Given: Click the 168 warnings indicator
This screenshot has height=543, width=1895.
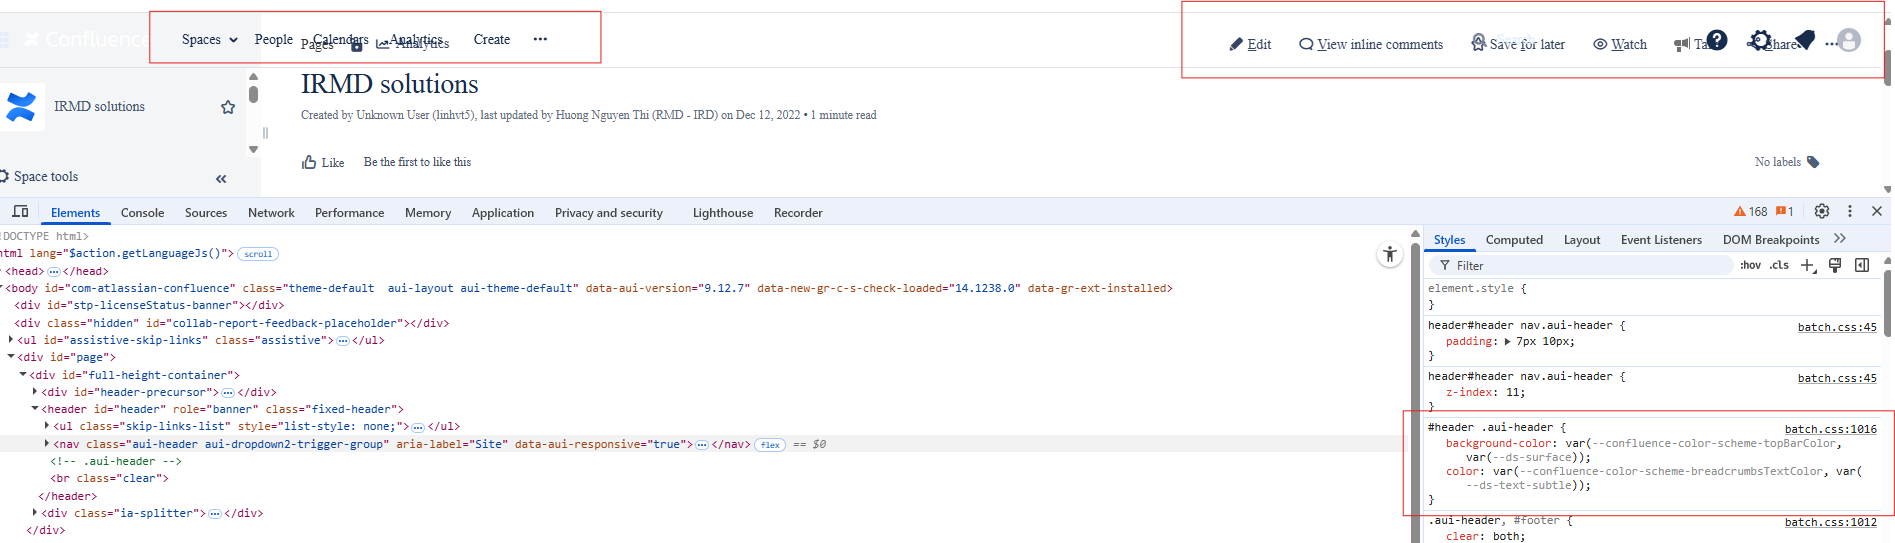Looking at the screenshot, I should [1751, 212].
